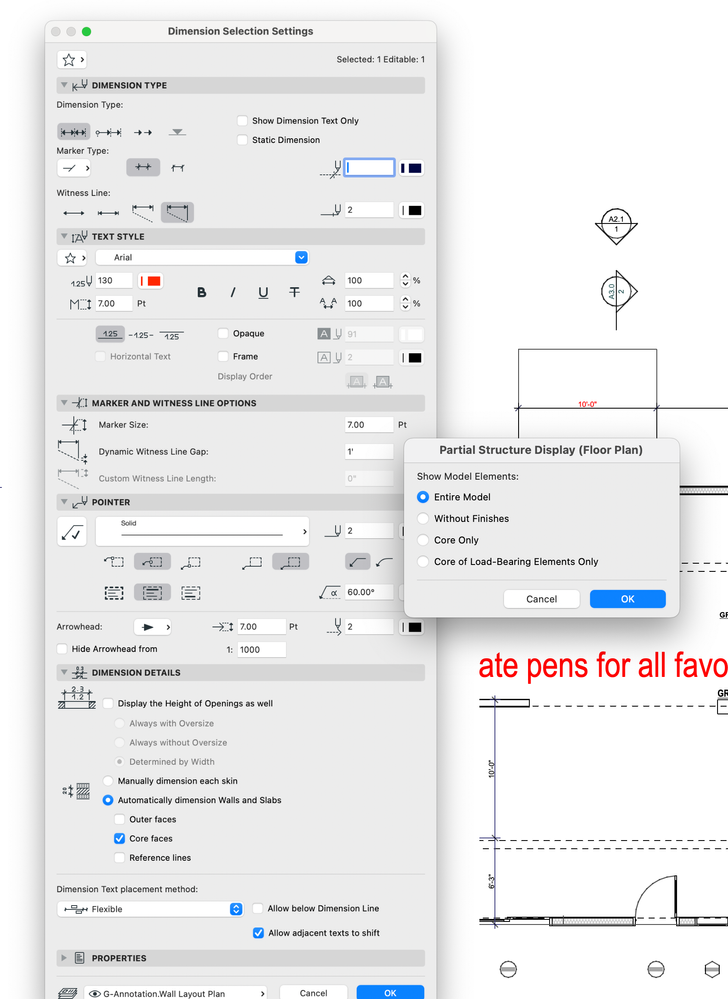Image resolution: width=728 pixels, height=999 pixels.
Task: Select the base-line dimension type icon
Action: click(143, 132)
